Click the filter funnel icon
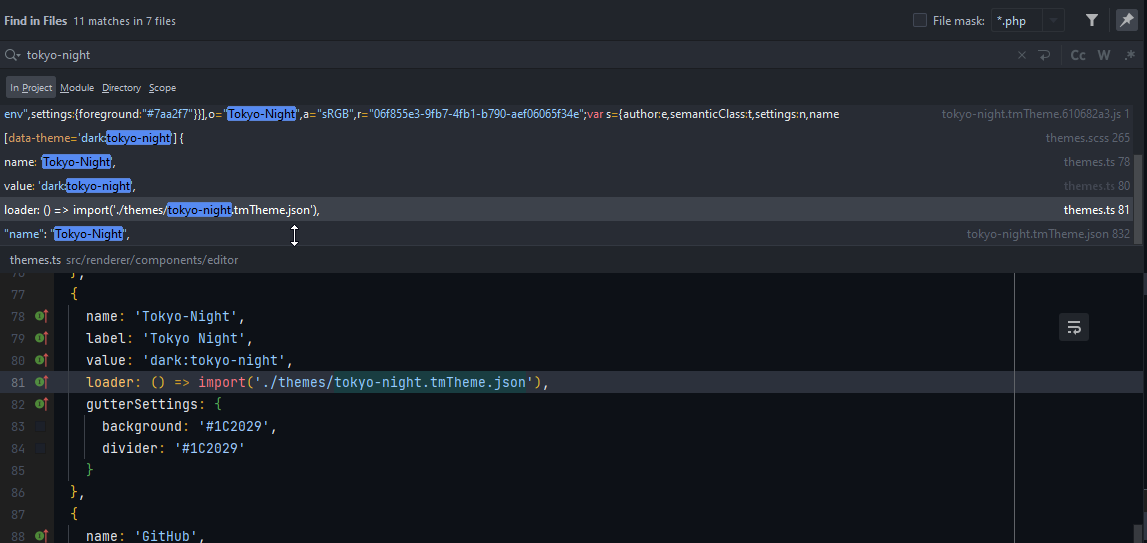 (x=1091, y=20)
